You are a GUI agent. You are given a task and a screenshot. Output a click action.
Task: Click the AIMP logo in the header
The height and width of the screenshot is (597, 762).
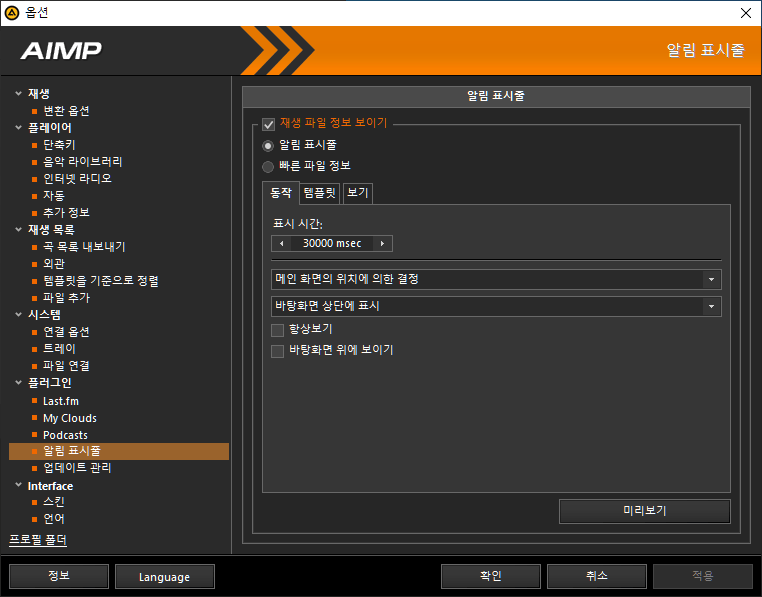[x=61, y=51]
